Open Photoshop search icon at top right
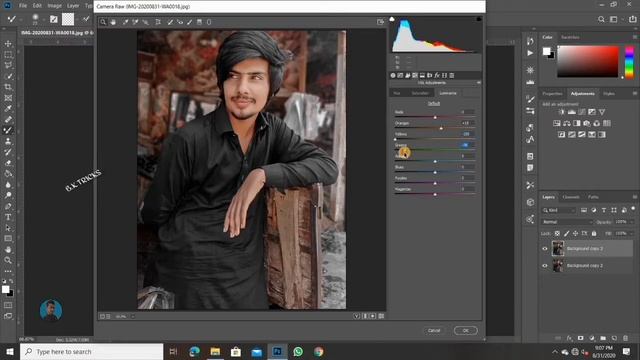This screenshot has width=640, height=360. click(601, 19)
